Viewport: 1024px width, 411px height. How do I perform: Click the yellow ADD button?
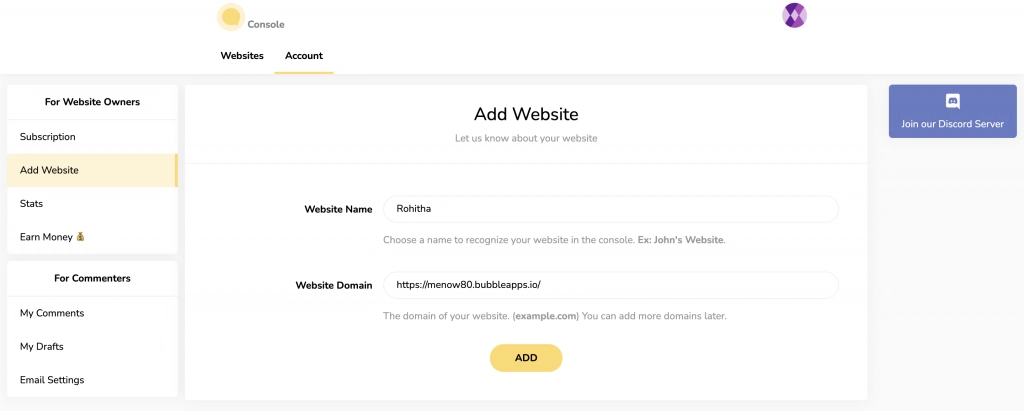[526, 358]
